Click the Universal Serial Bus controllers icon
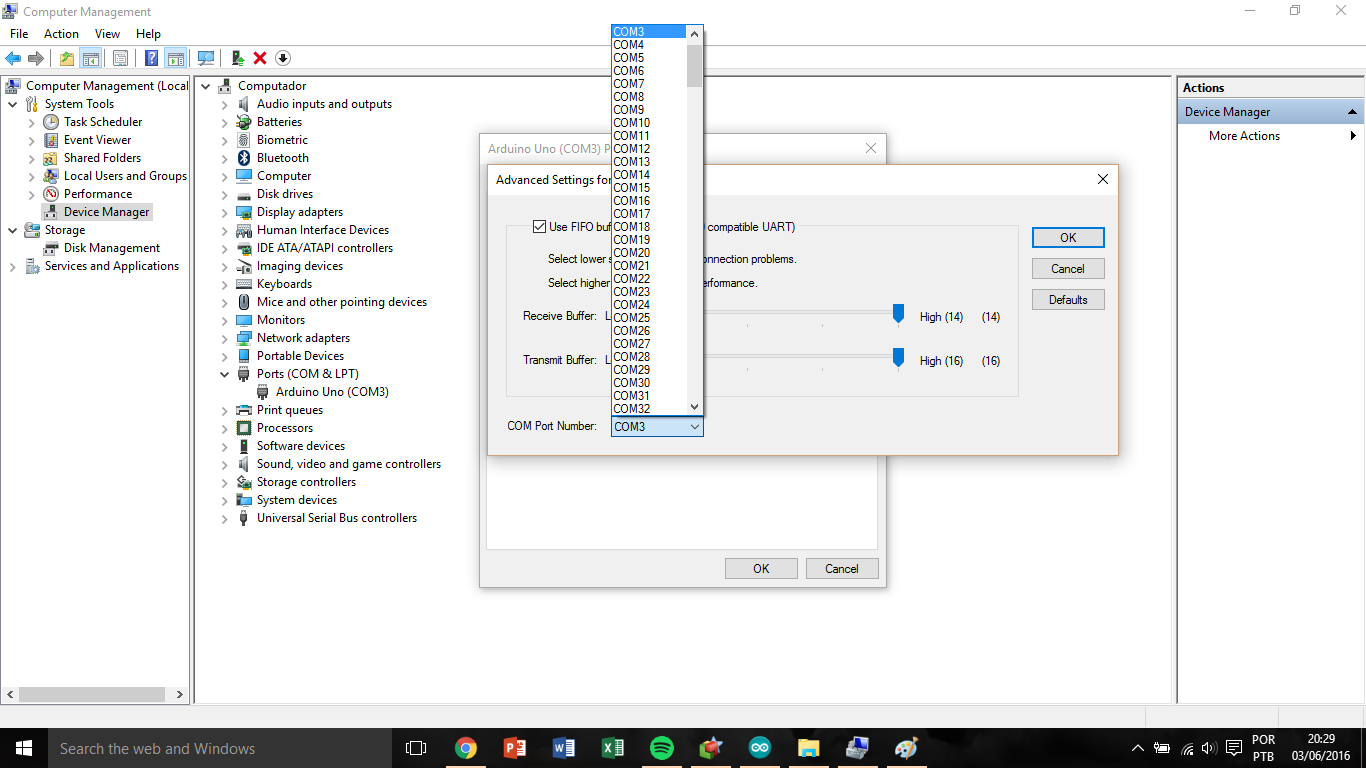 point(244,518)
